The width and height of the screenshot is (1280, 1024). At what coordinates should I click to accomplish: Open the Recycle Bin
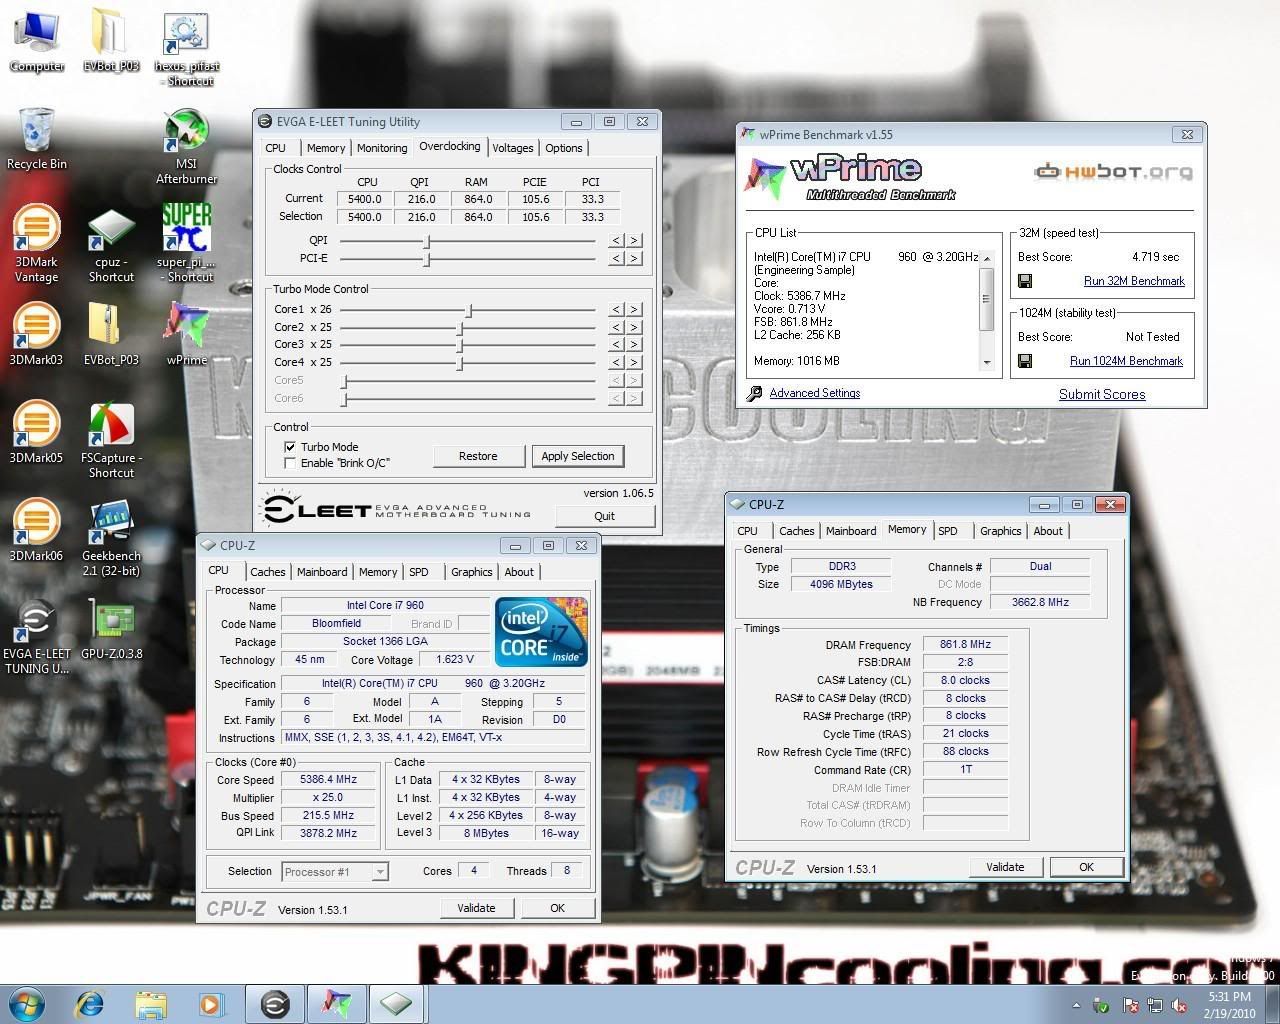pyautogui.click(x=37, y=138)
